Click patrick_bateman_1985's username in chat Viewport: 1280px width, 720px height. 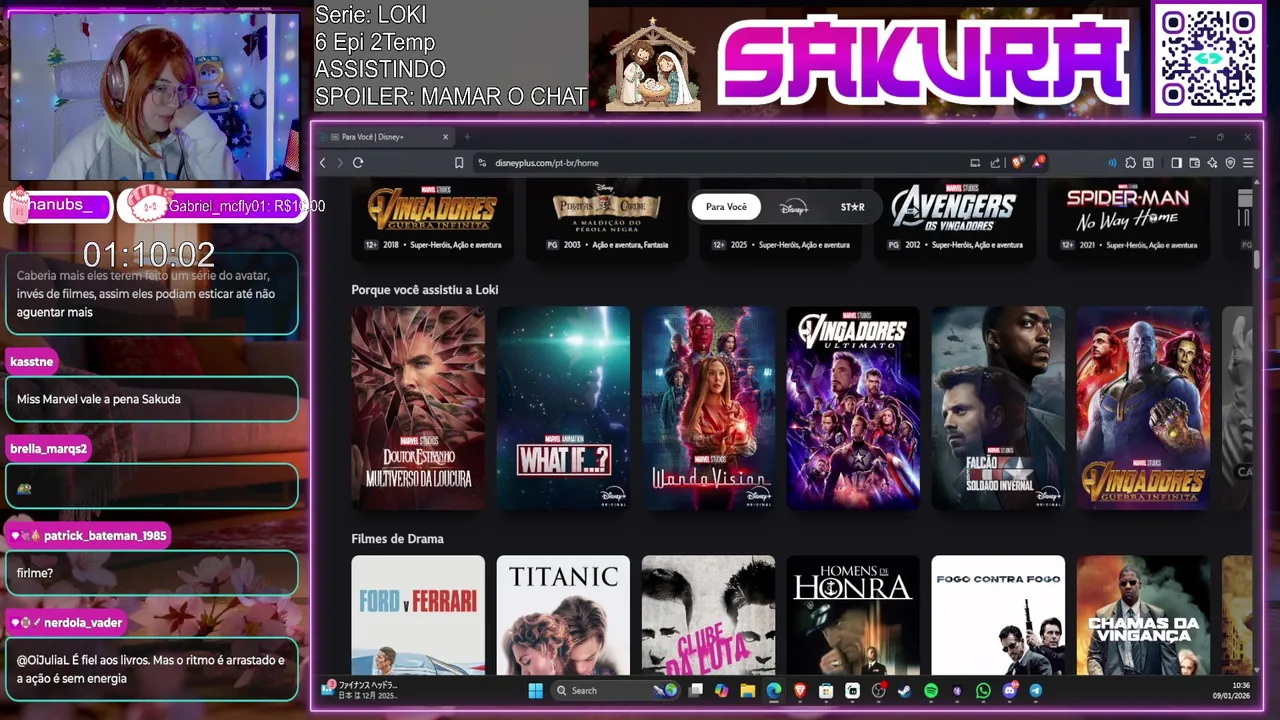coord(105,535)
